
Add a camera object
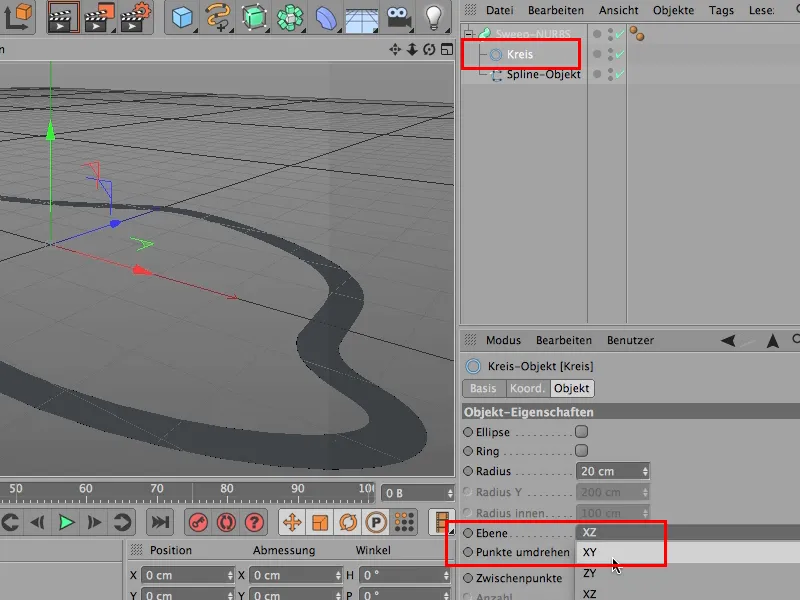pos(398,17)
